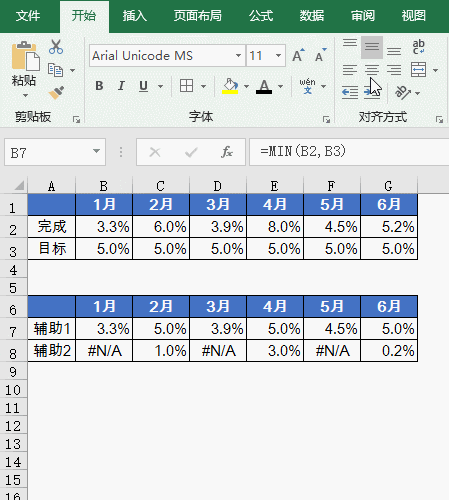Switch to 公式 tab
The image size is (449, 500).
[261, 16]
